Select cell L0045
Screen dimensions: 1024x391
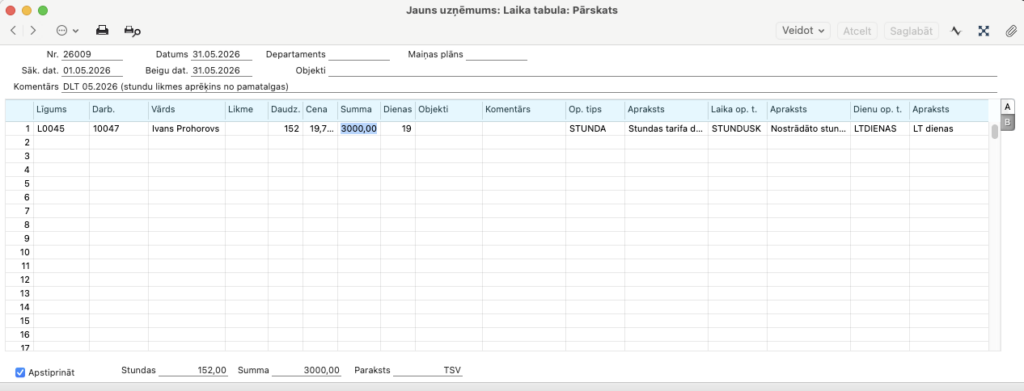61,129
